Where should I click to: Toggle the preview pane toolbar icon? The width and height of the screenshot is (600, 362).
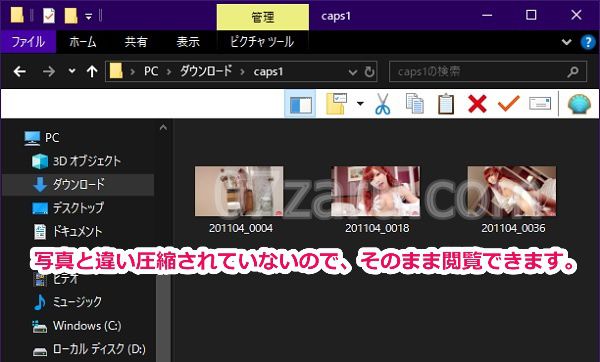click(301, 104)
